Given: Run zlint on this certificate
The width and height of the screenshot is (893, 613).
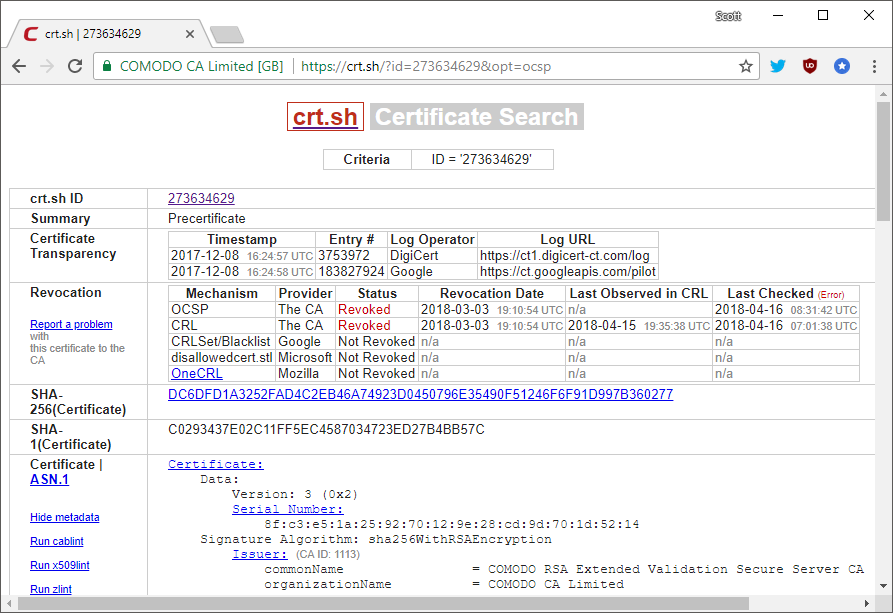Looking at the screenshot, I should [51, 589].
